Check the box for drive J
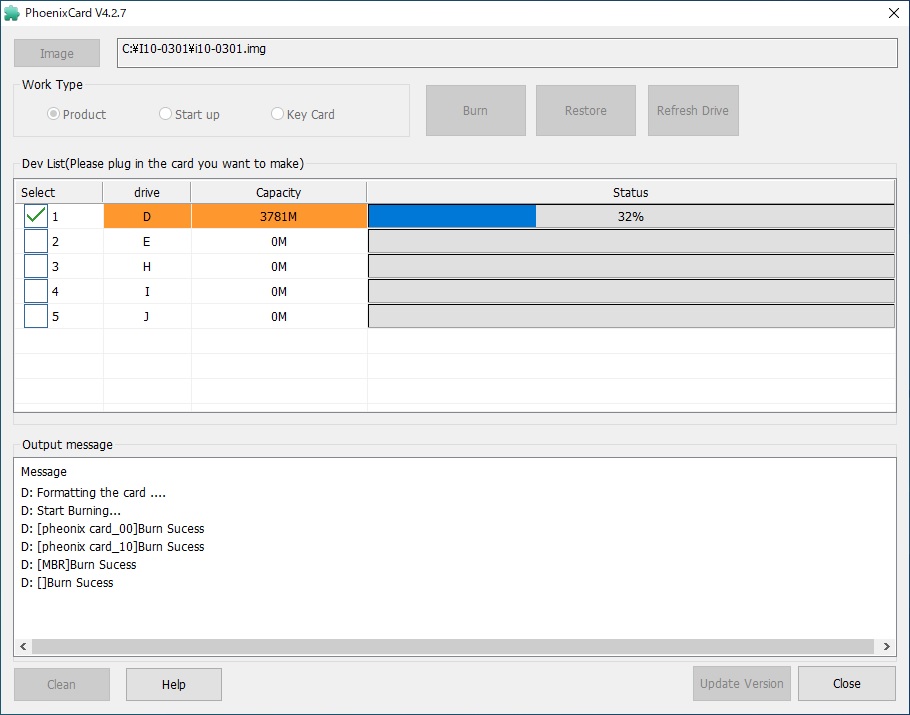The width and height of the screenshot is (910, 715). coord(36,316)
